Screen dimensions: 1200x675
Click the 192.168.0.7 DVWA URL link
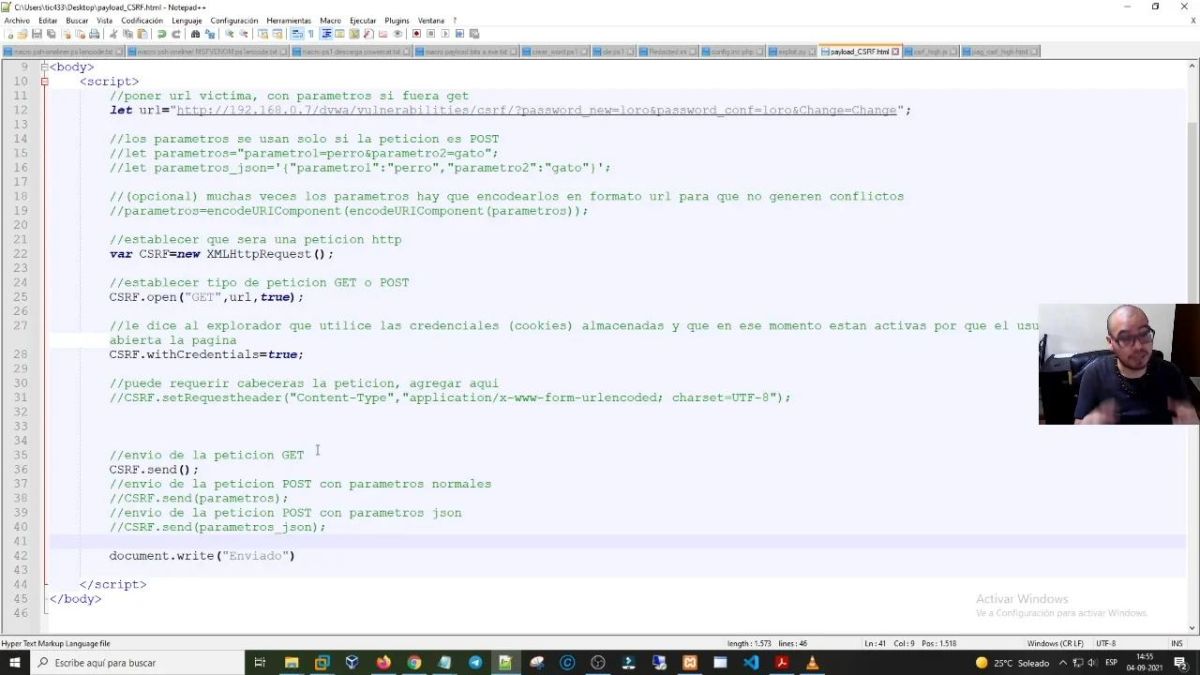pyautogui.click(x=536, y=110)
